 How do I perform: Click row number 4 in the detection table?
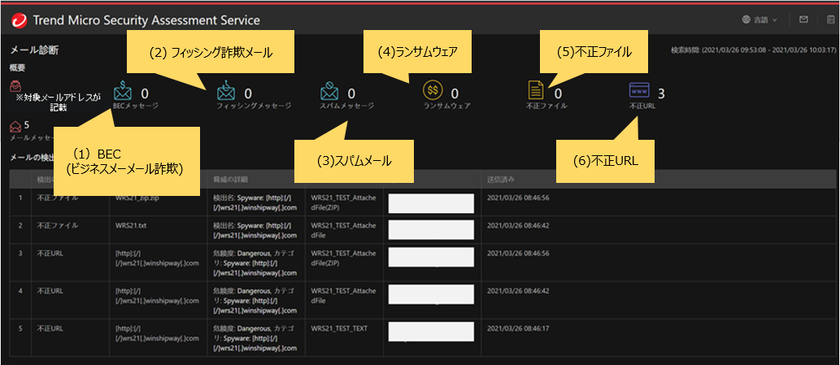tap(20, 291)
